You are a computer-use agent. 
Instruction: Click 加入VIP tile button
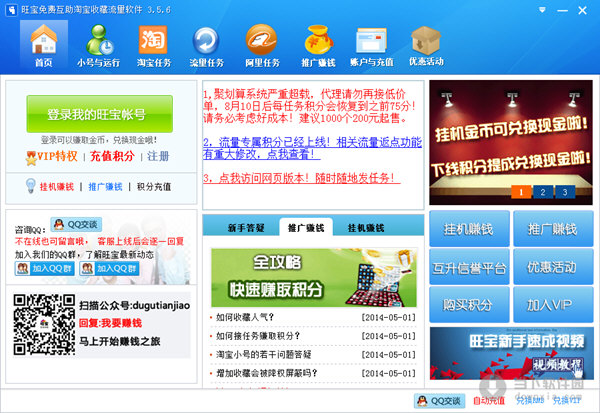(553, 305)
